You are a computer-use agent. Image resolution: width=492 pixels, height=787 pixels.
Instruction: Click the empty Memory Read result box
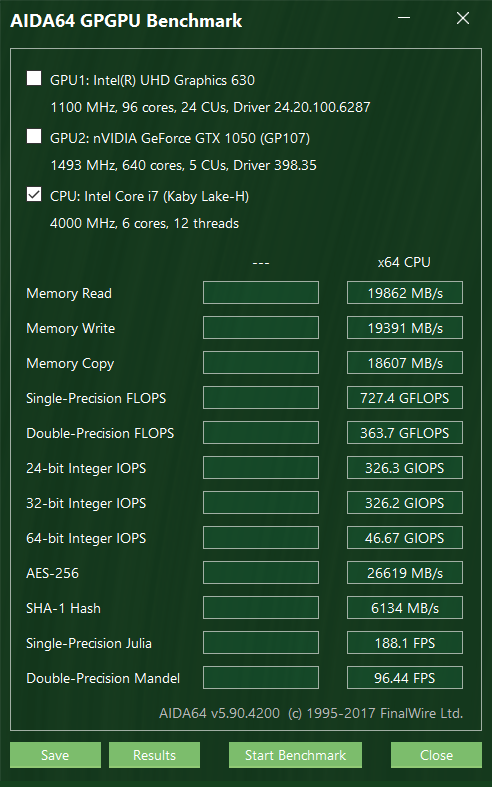pos(261,293)
